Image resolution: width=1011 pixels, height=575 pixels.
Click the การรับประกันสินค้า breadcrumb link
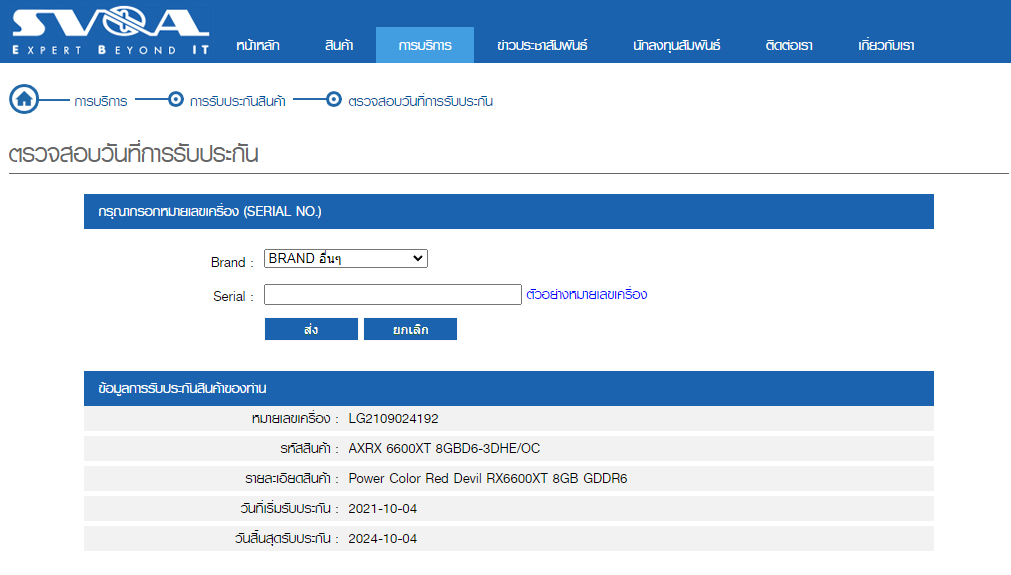237,101
